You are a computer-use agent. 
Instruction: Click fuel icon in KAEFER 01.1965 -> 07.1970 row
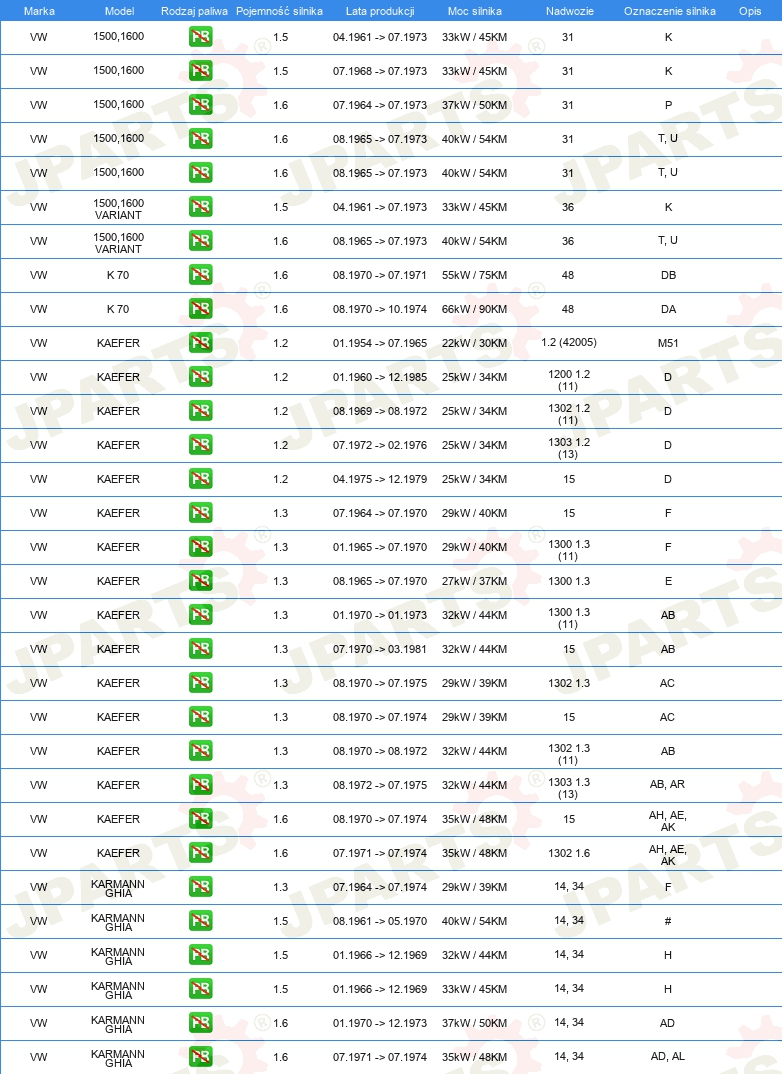tap(201, 547)
